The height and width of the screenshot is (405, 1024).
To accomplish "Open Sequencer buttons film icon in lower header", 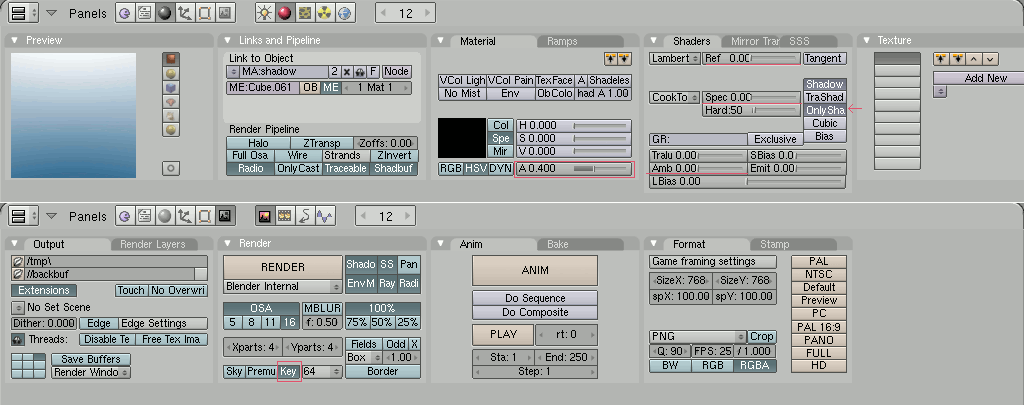I will (x=284, y=216).
